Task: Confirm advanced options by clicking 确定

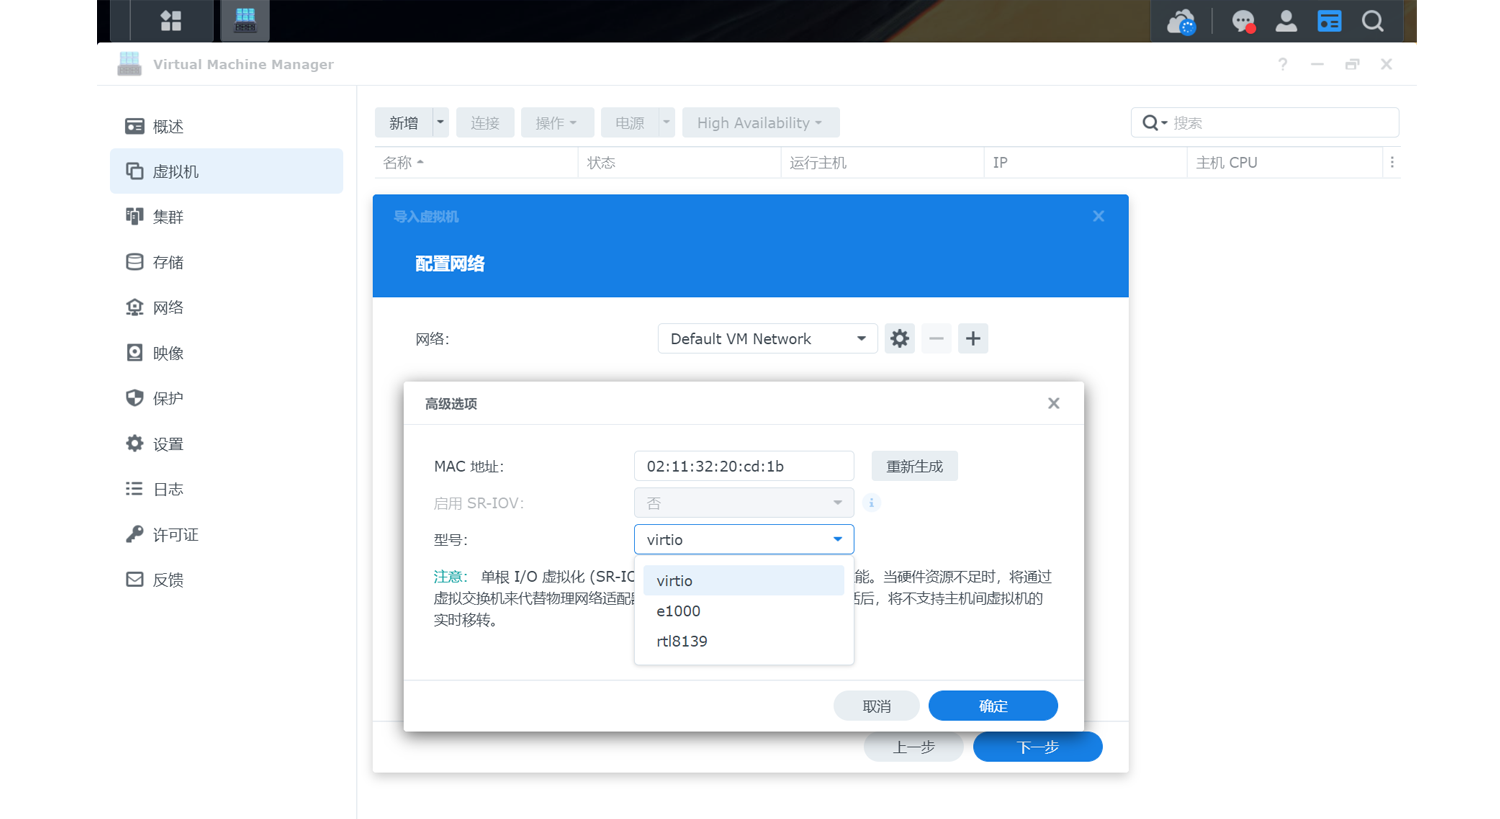Action: (x=992, y=705)
